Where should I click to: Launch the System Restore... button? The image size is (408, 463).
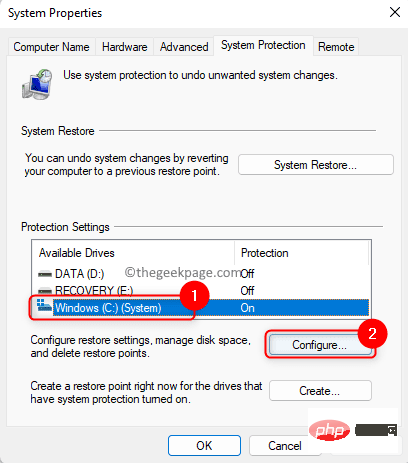(316, 165)
